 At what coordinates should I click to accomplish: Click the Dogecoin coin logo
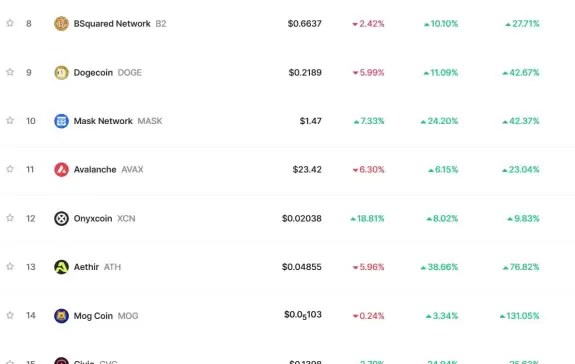point(61,73)
